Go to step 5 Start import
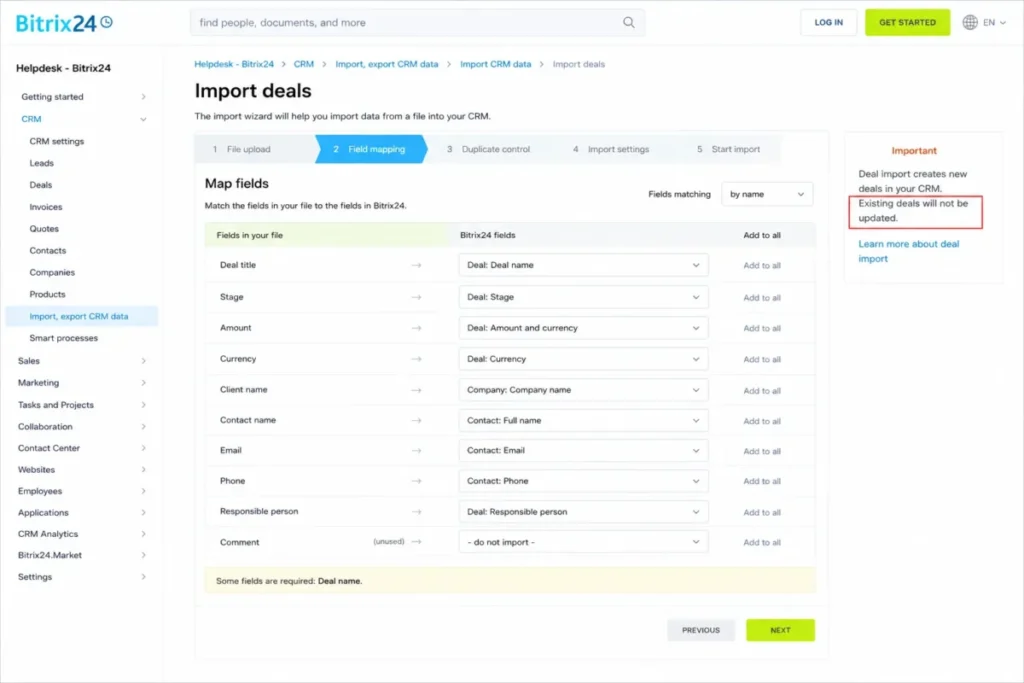This screenshot has height=683, width=1024. (x=728, y=149)
